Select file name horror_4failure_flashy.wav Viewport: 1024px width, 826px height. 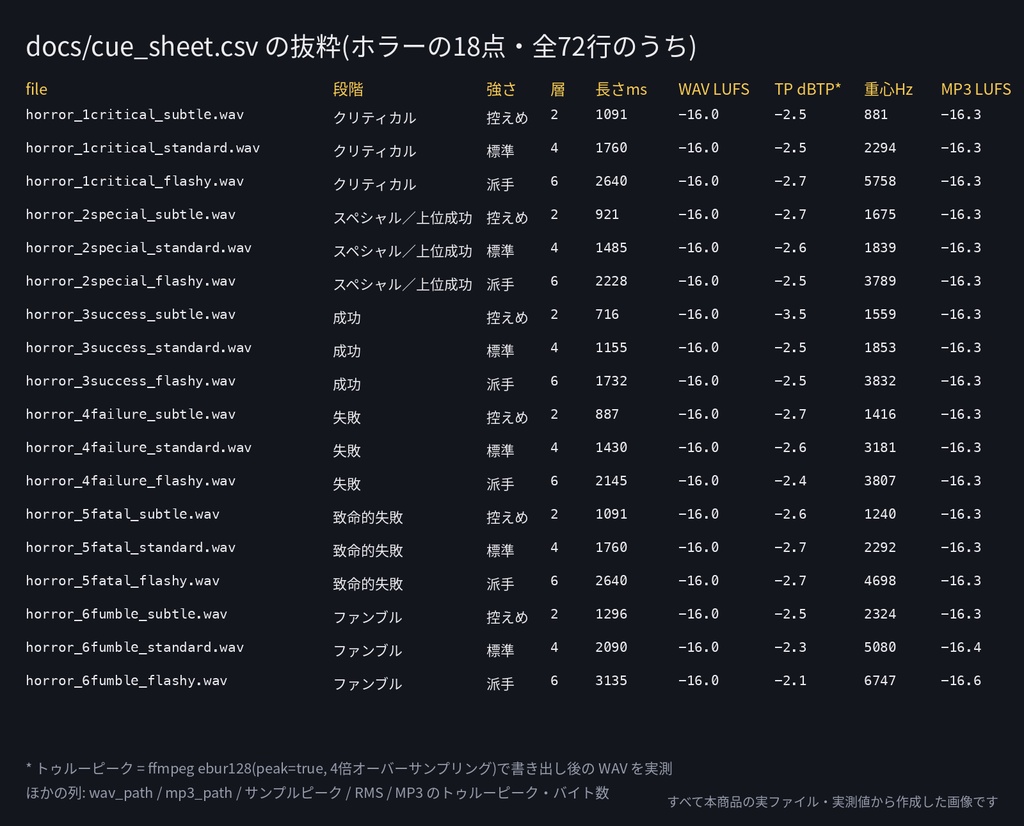tap(131, 481)
